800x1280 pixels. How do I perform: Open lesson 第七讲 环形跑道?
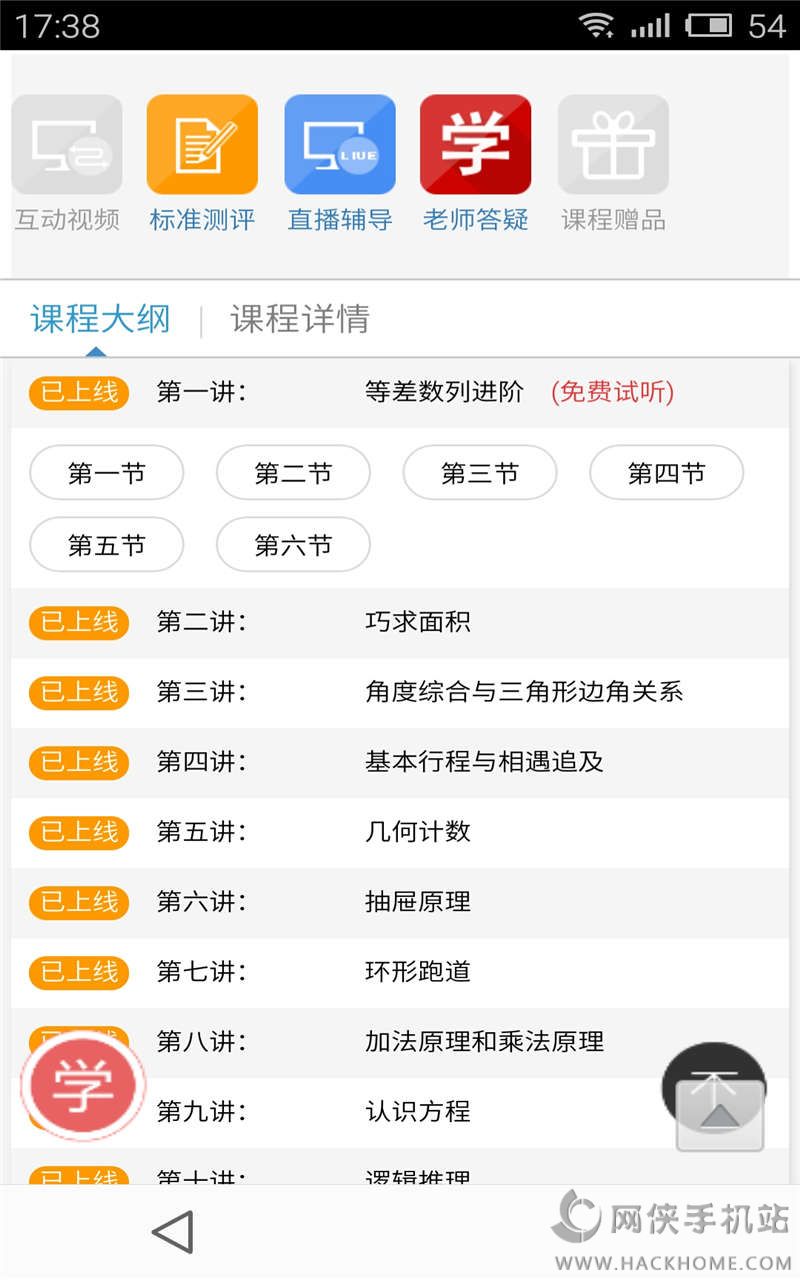coord(400,972)
